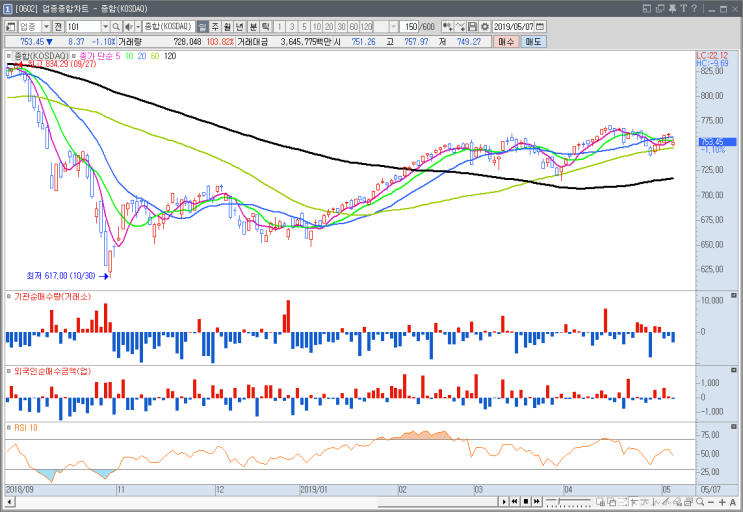Click the T font icon in title bar

click(683, 9)
